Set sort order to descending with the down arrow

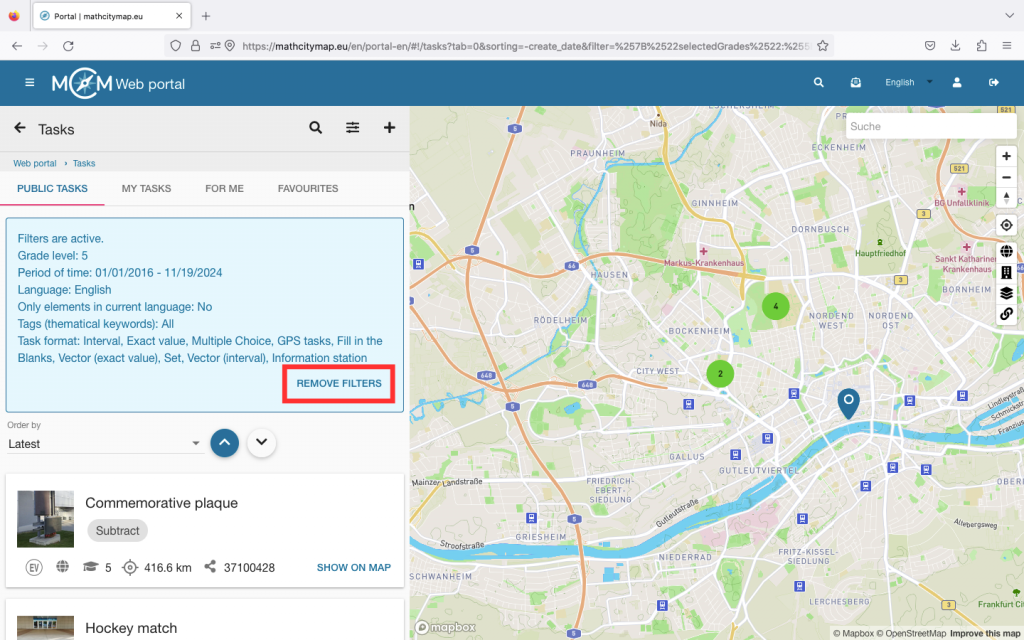(262, 442)
